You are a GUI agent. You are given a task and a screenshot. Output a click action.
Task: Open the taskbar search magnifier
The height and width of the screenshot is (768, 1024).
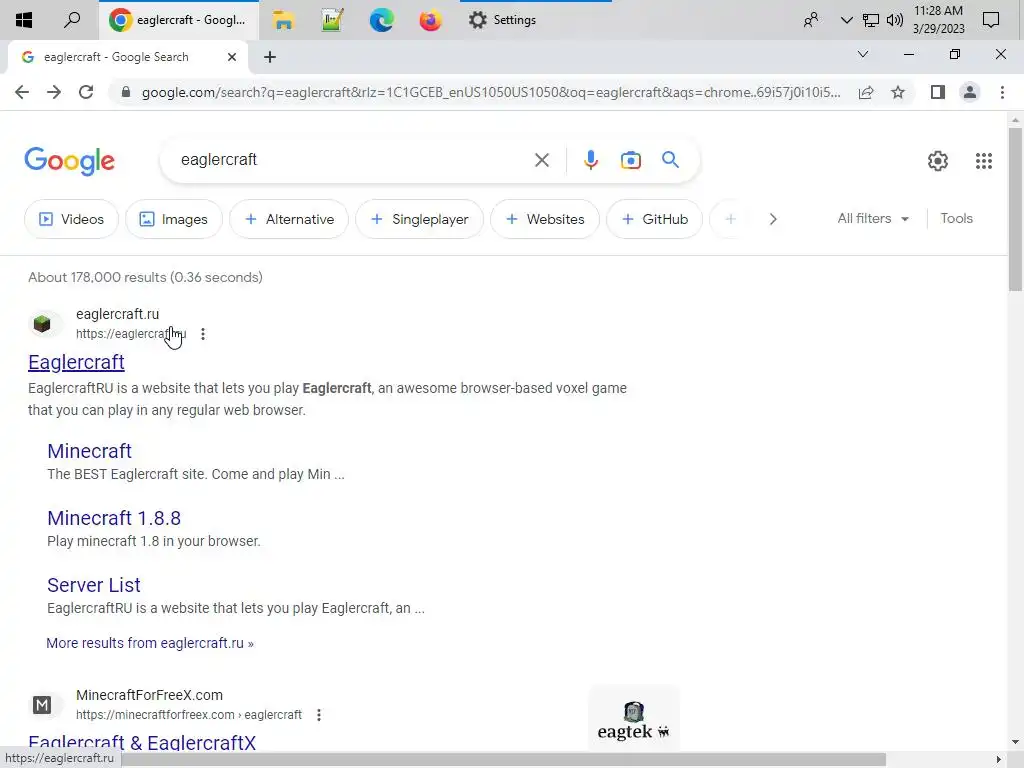click(x=72, y=20)
